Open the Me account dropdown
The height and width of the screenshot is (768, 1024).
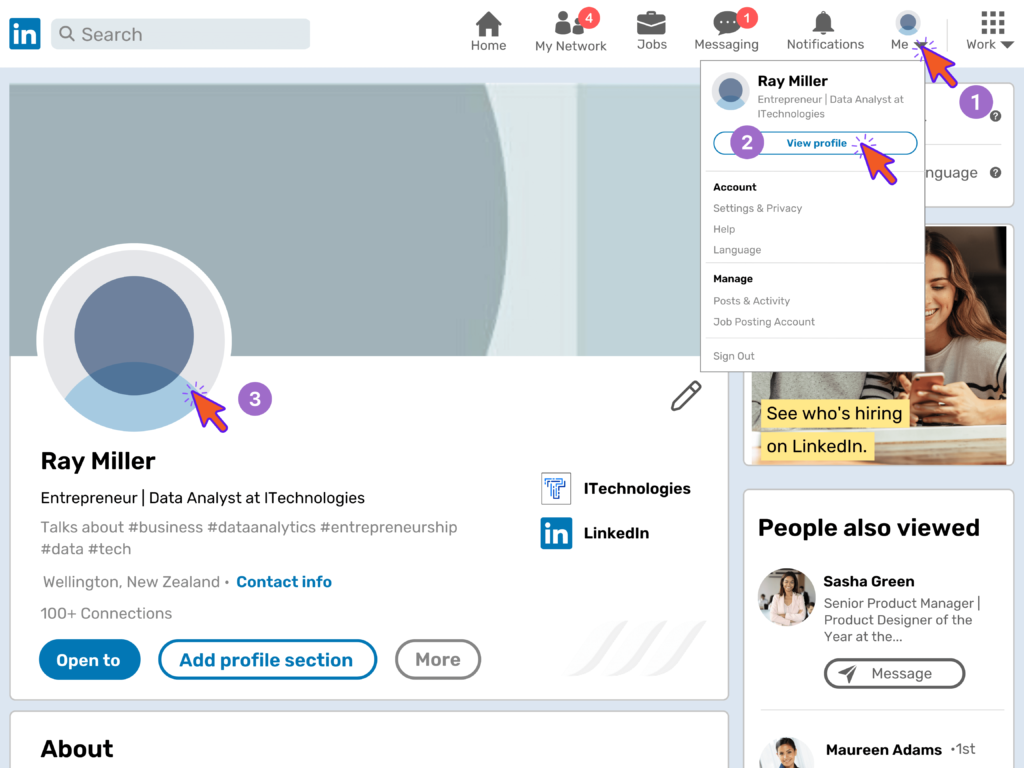[x=906, y=22]
